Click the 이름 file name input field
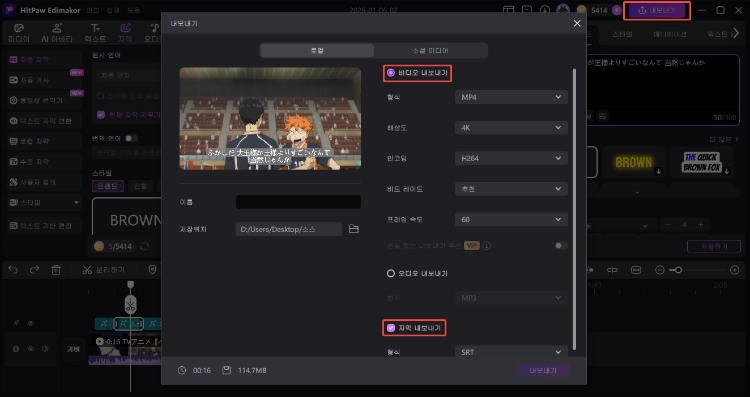750x397 pixels. pos(298,202)
